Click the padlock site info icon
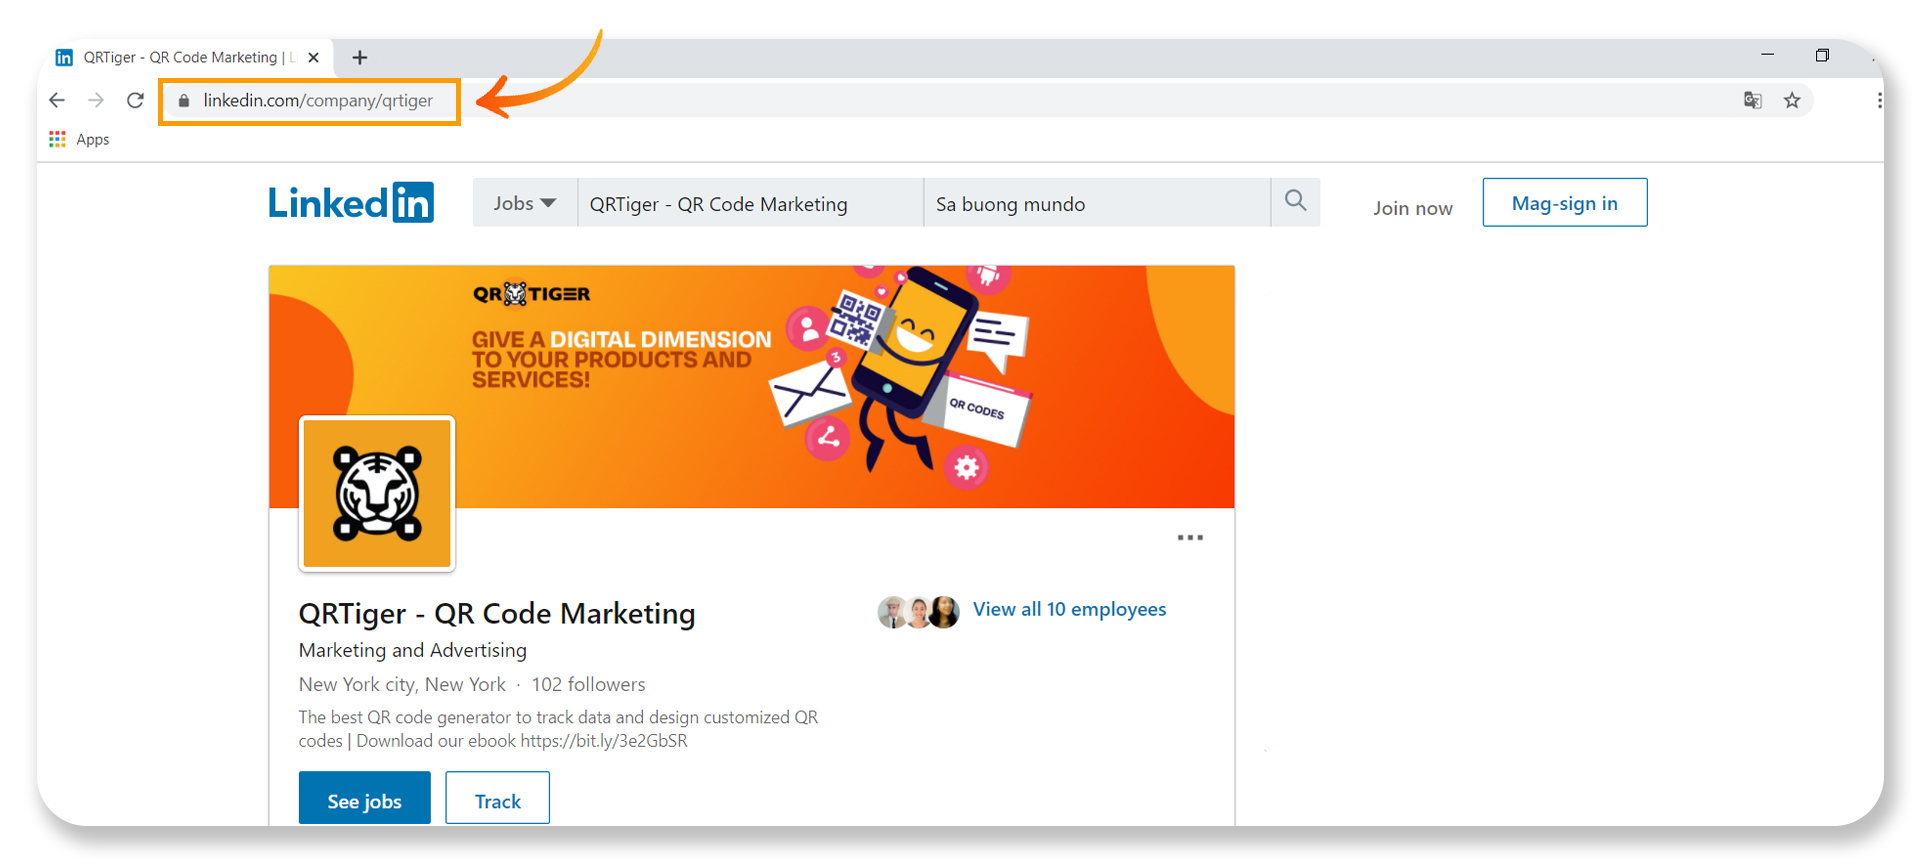Viewport: 1920px width, 867px height. pos(183,100)
